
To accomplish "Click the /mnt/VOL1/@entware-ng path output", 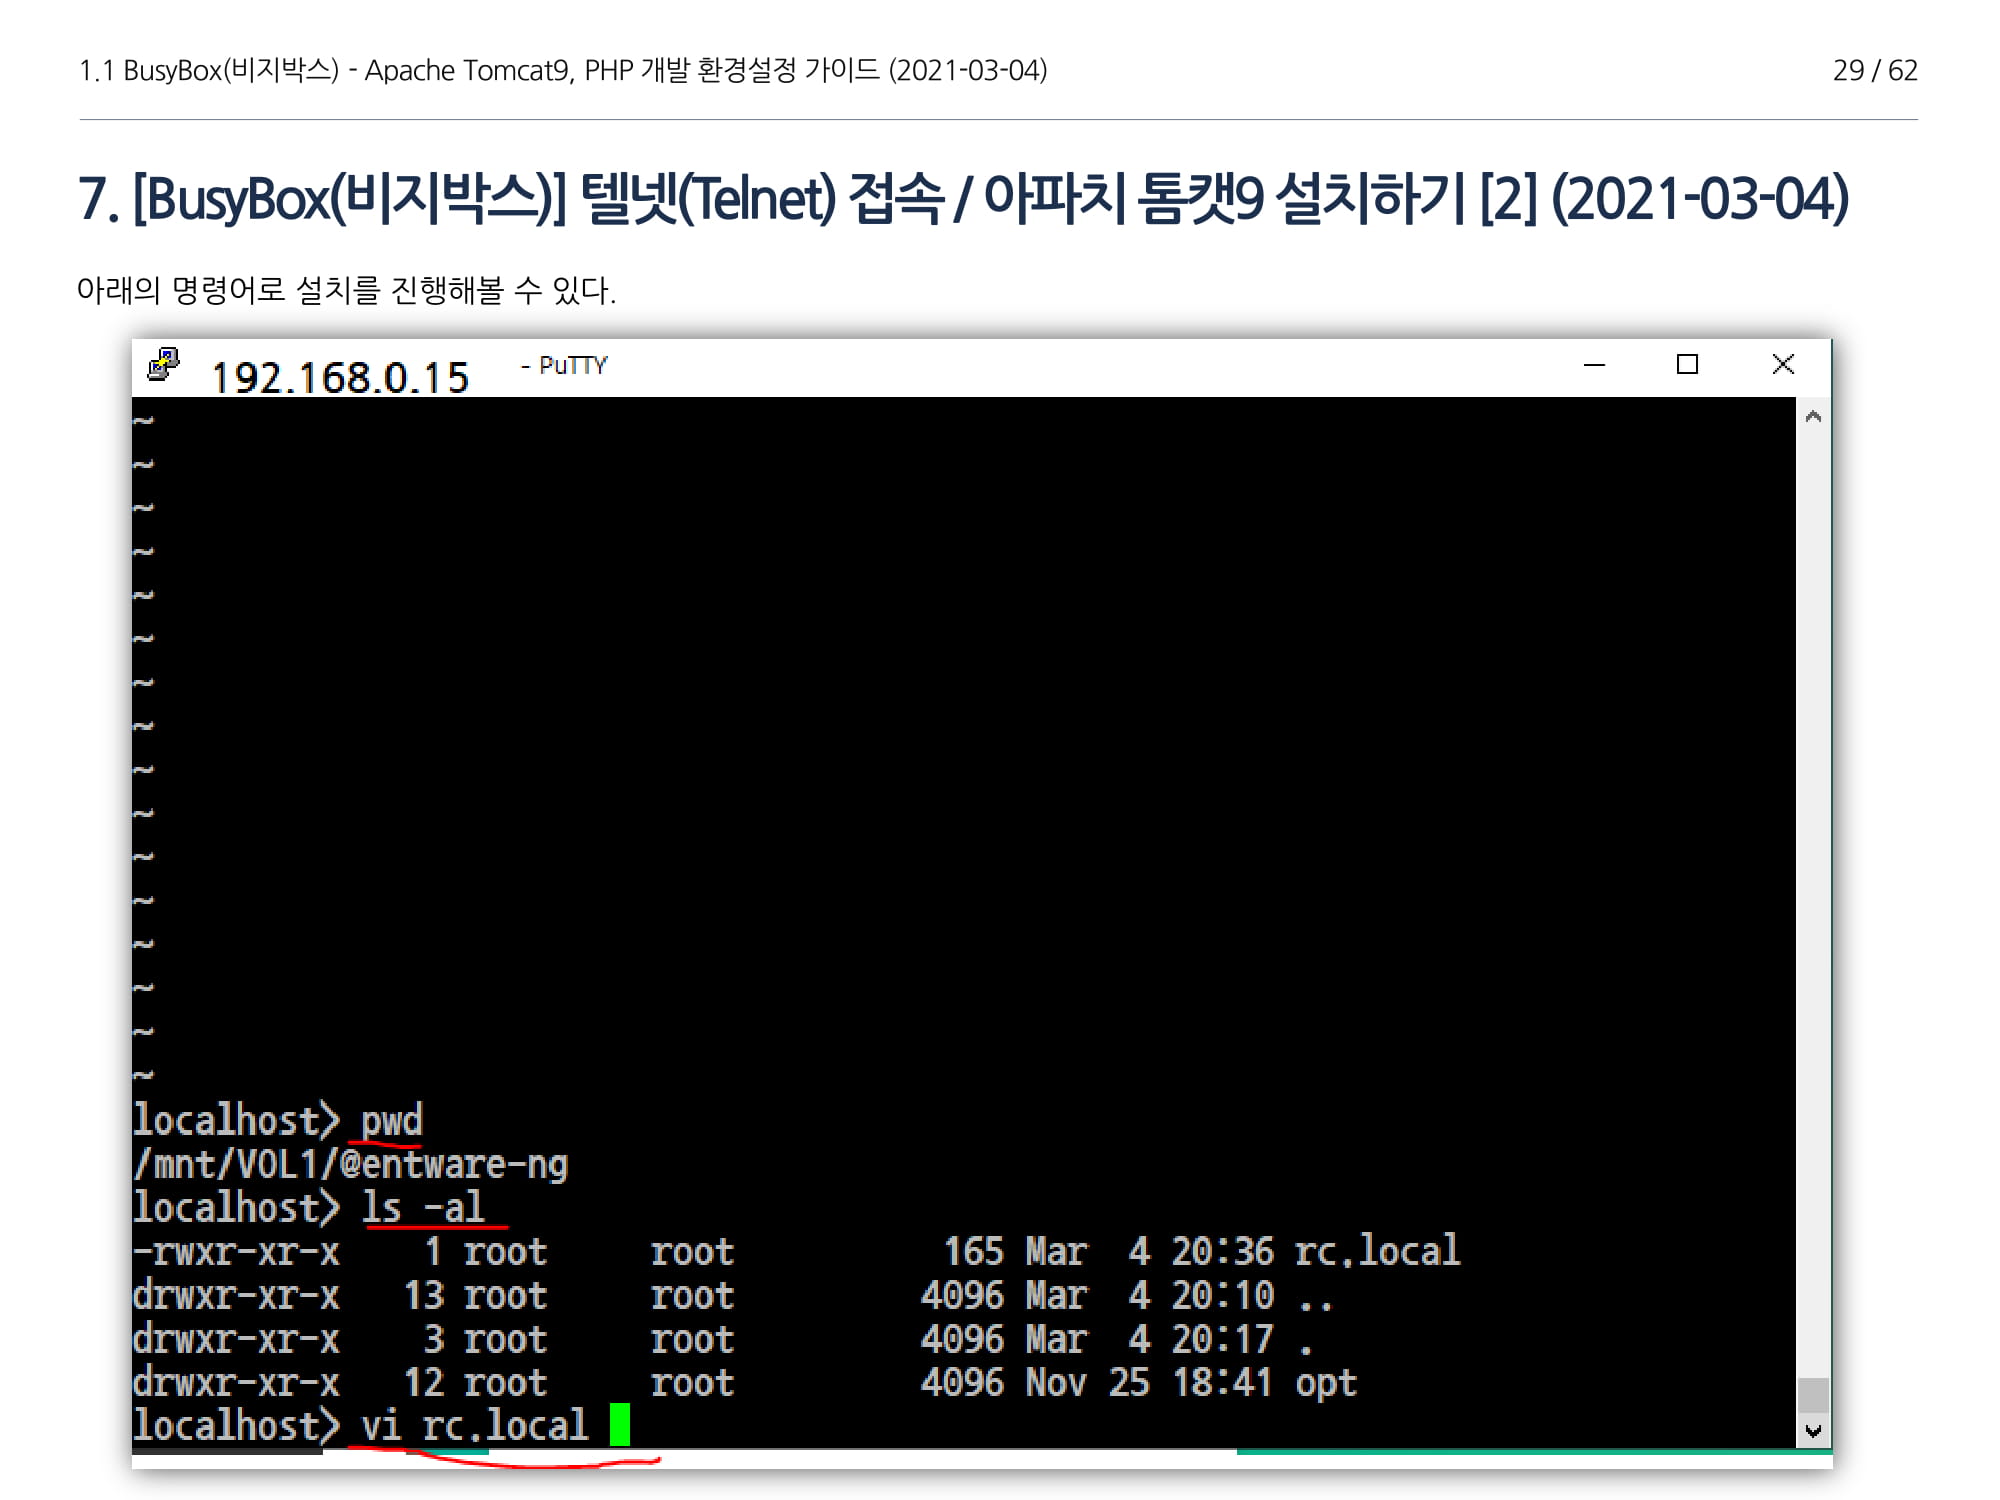I will coord(350,1164).
